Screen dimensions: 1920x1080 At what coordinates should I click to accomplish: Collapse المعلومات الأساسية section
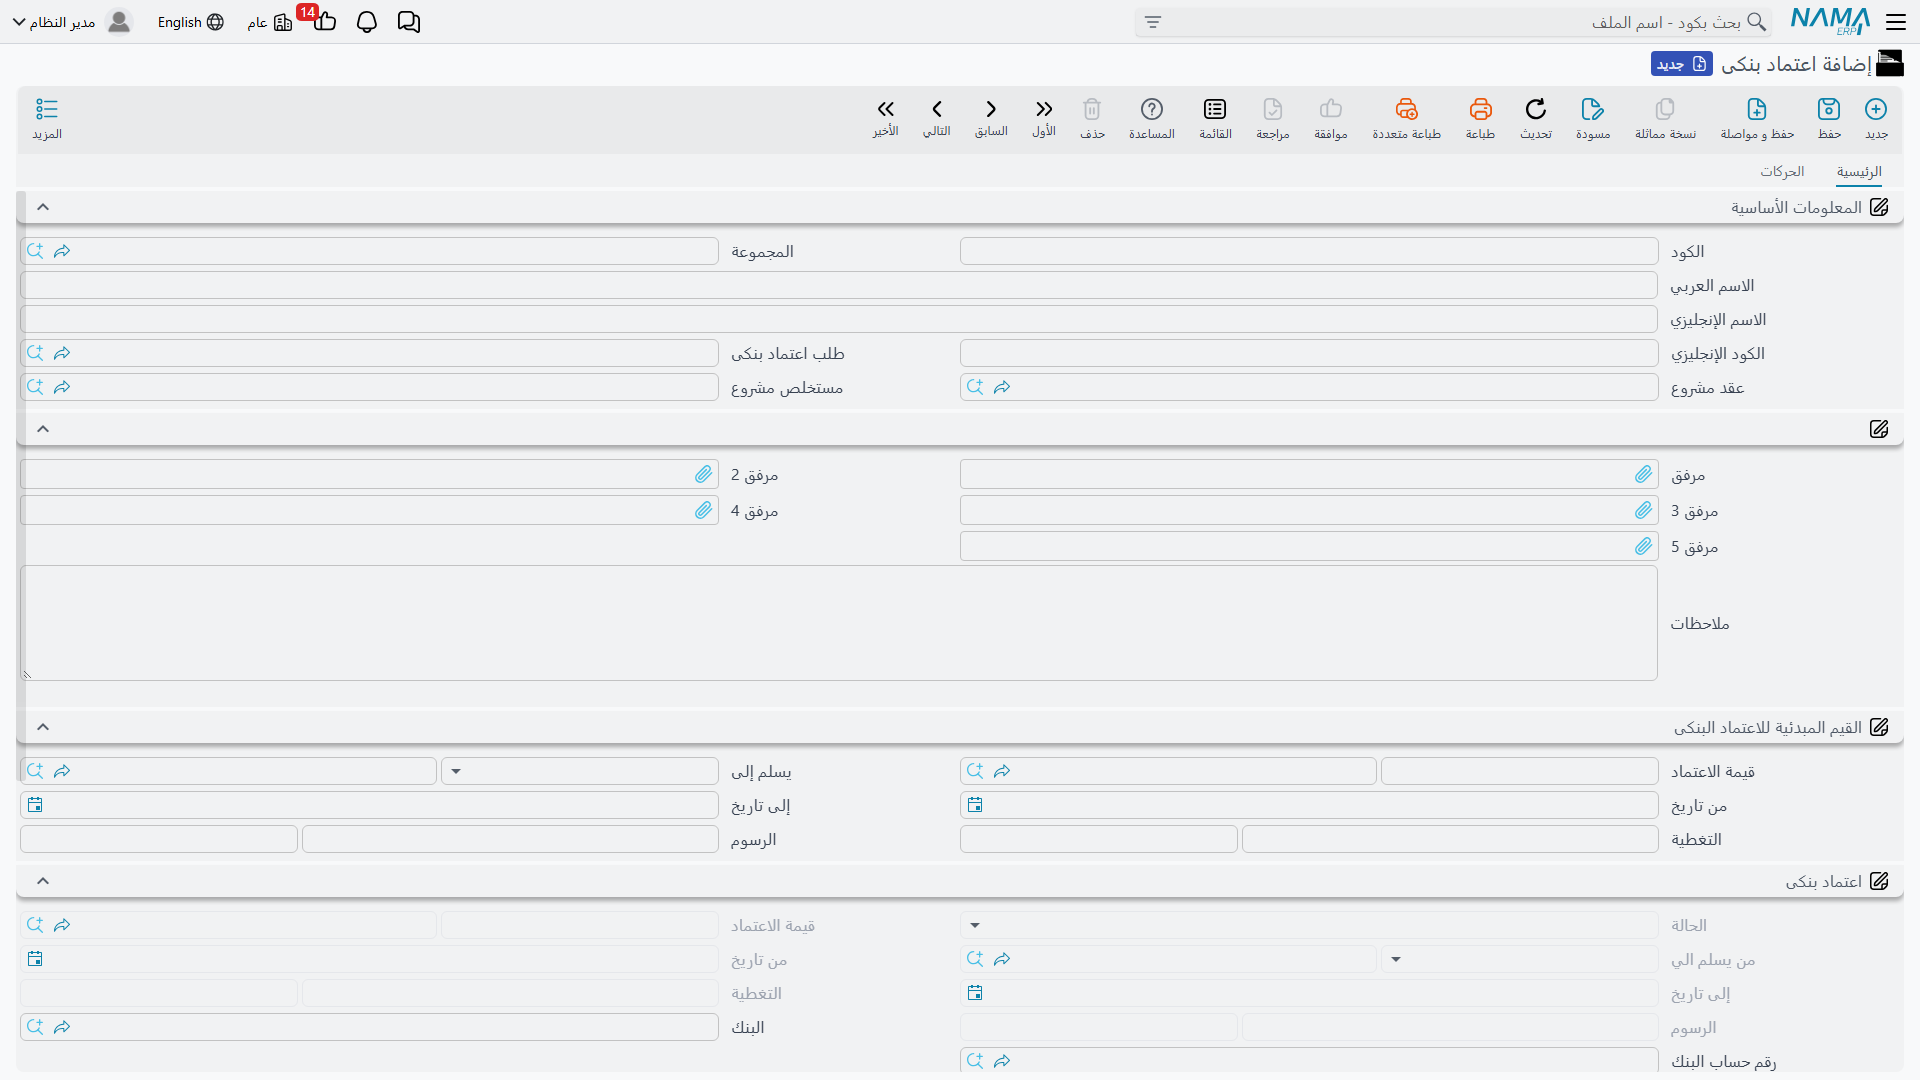tap(43, 207)
